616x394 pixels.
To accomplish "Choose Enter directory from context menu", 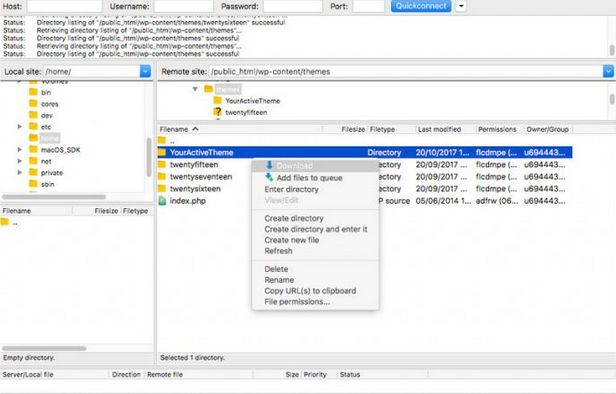I will pos(291,189).
